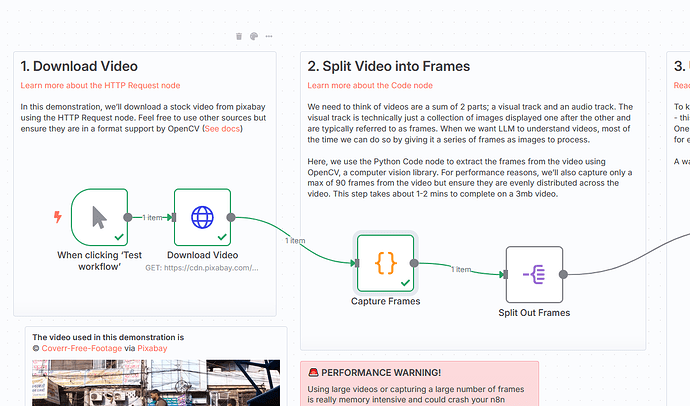Screen dimensions: 690x406
Task: Open 'Learn more about the Code node' link
Action: pos(370,85)
